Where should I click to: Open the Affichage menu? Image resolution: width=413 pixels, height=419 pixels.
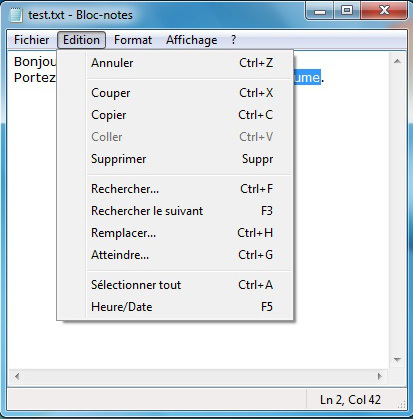(x=192, y=40)
